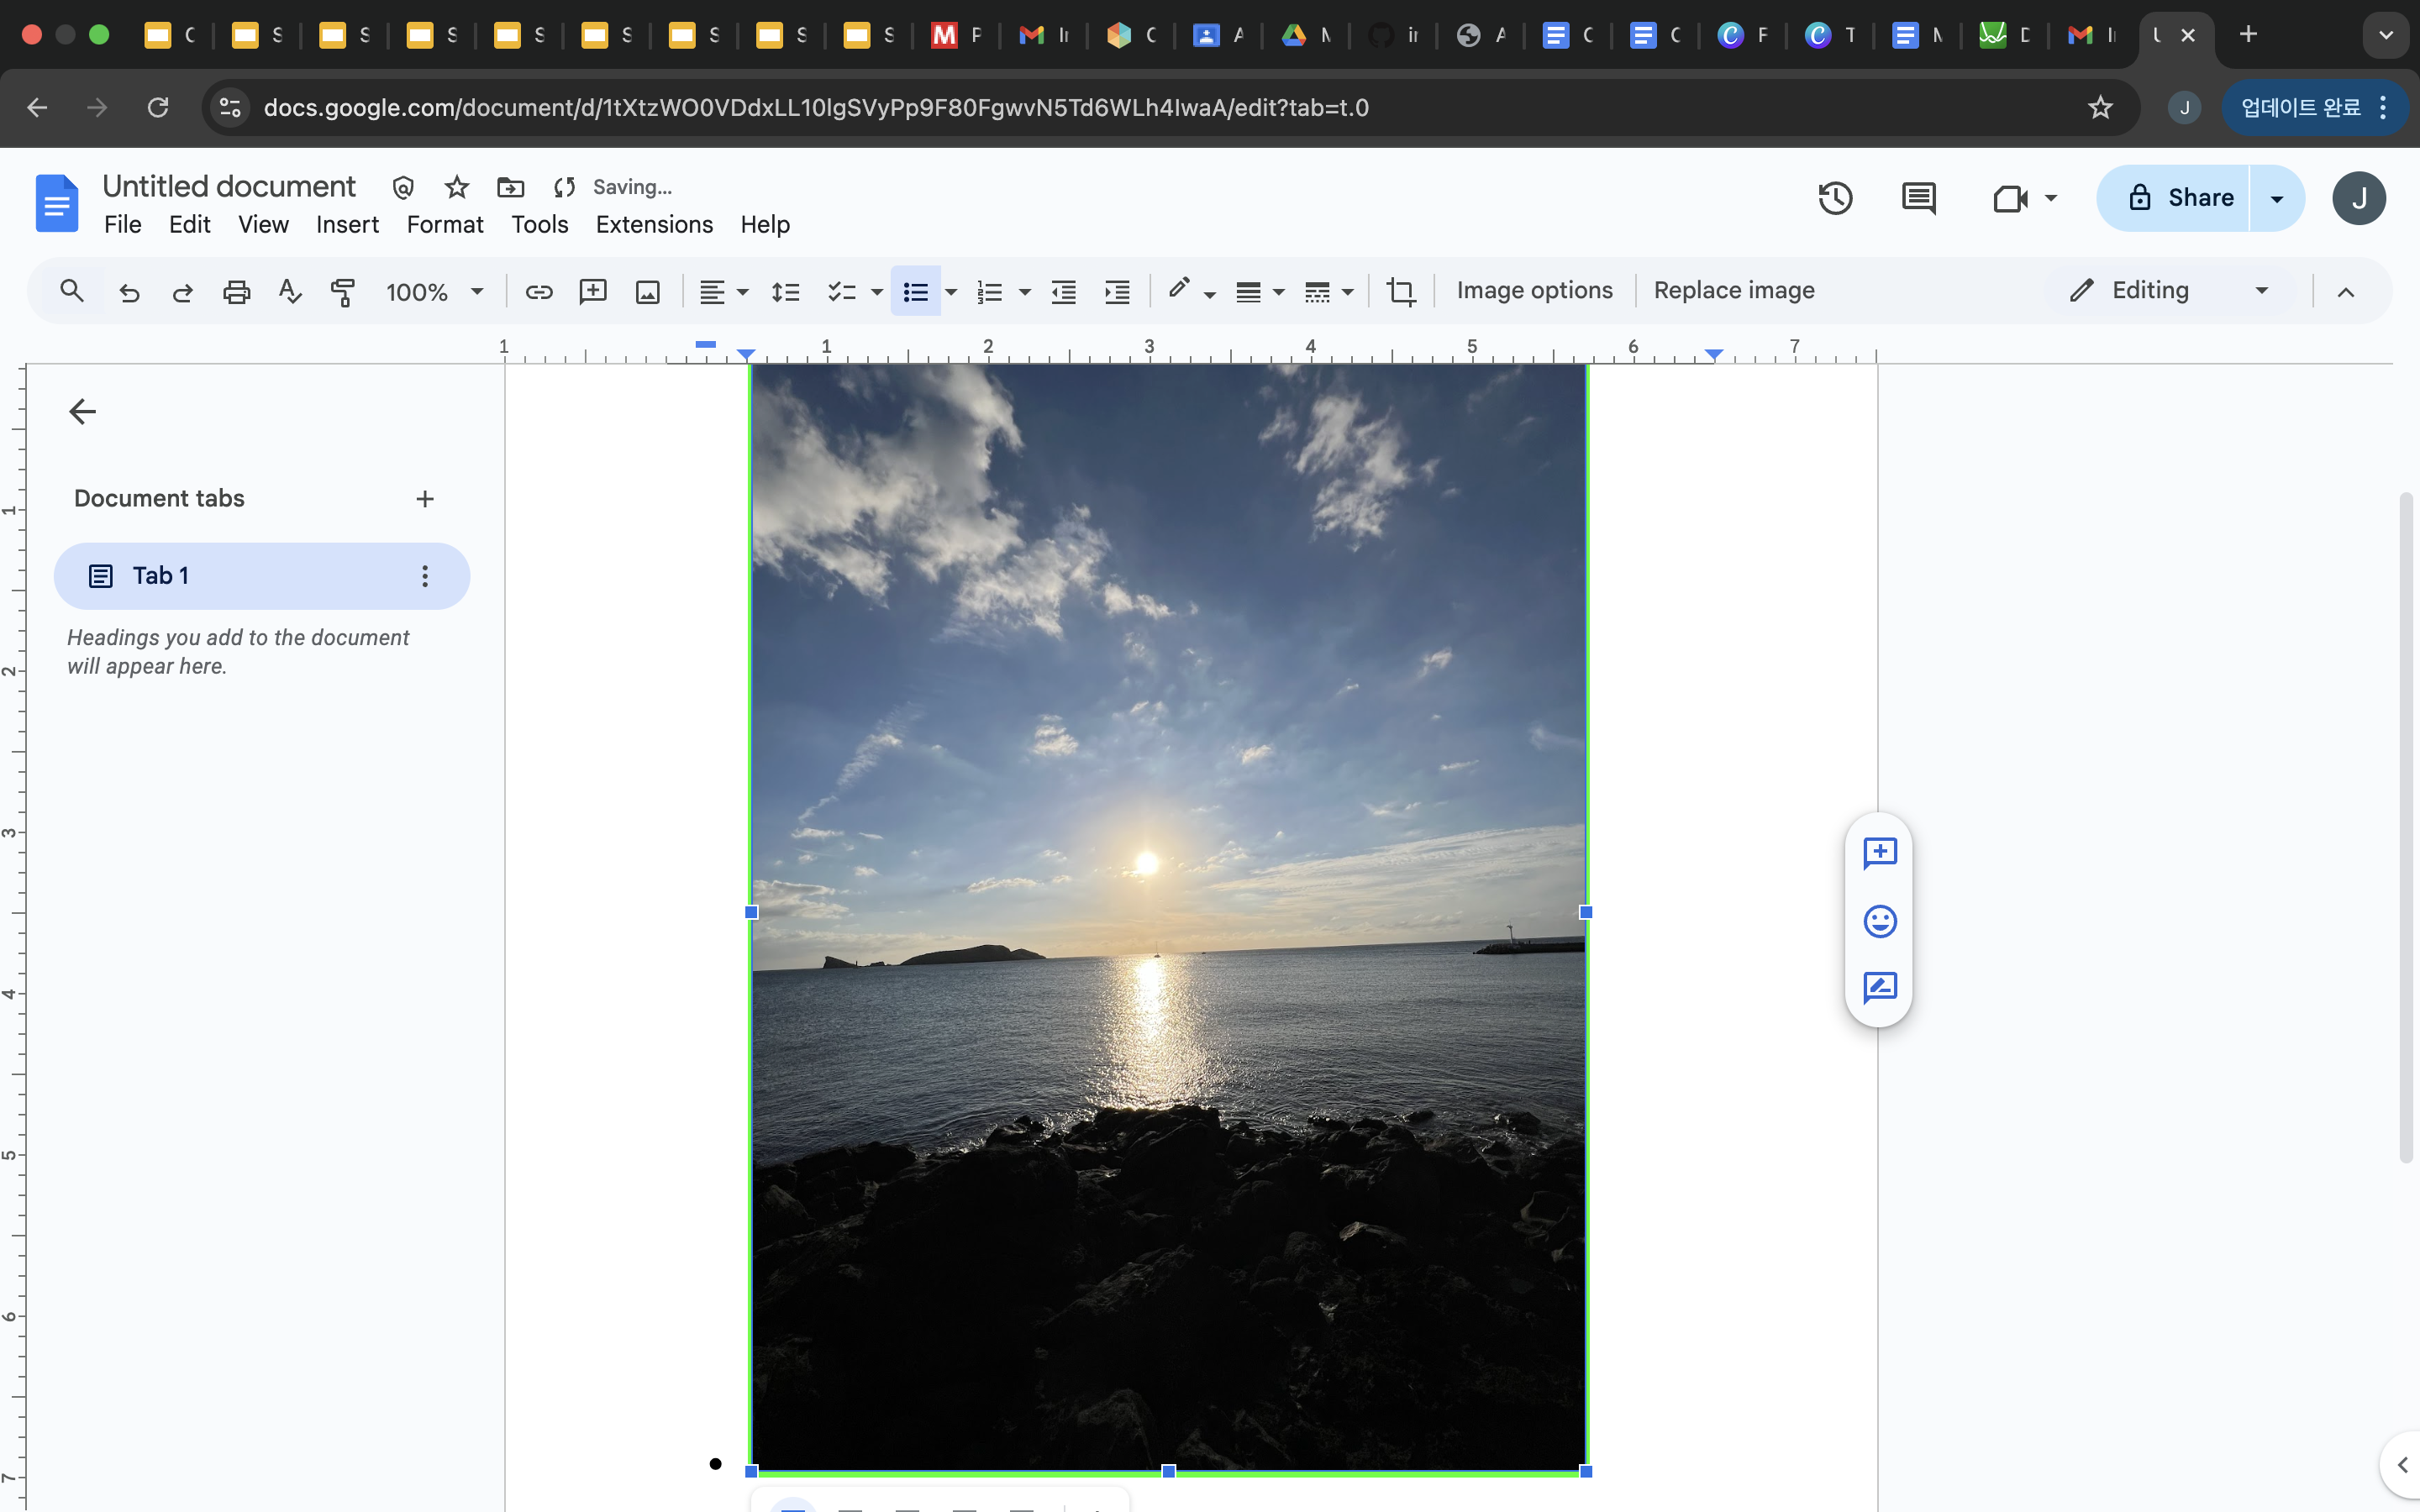Expand the Editing mode dropdown

coord(2261,290)
